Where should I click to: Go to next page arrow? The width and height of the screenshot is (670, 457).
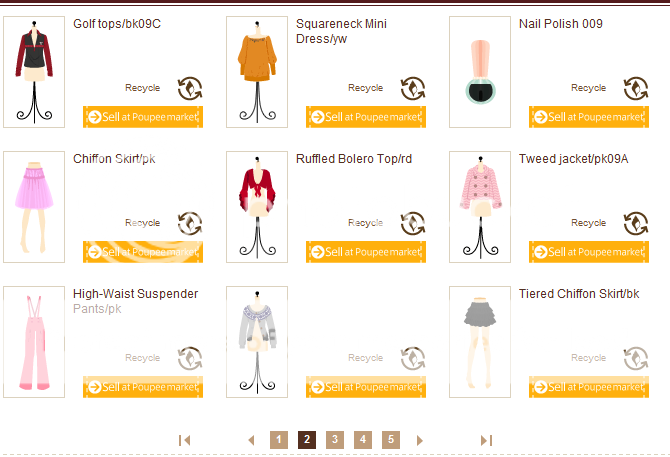pyautogui.click(x=420, y=440)
